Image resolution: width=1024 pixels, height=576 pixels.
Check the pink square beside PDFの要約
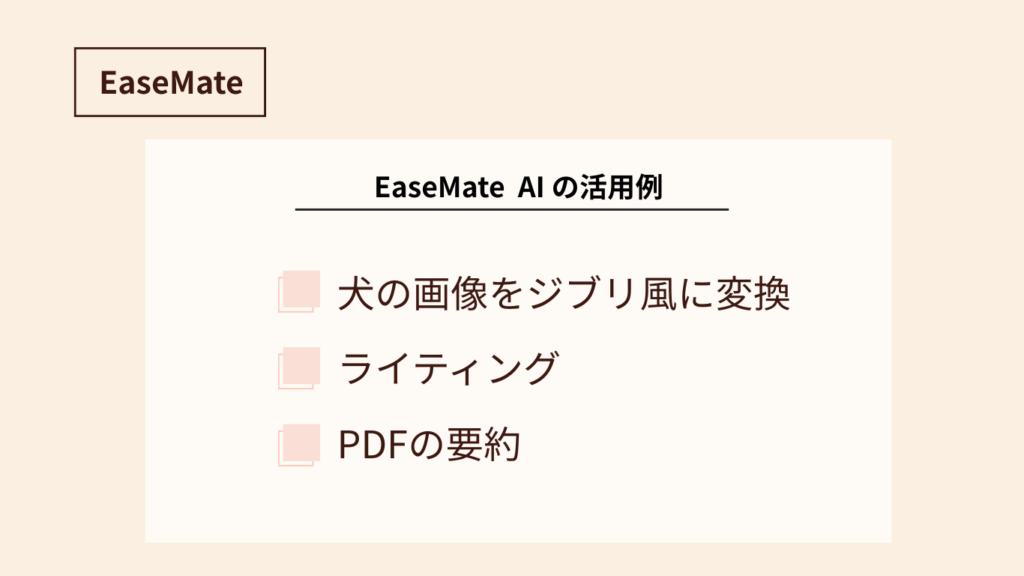[x=299, y=445]
